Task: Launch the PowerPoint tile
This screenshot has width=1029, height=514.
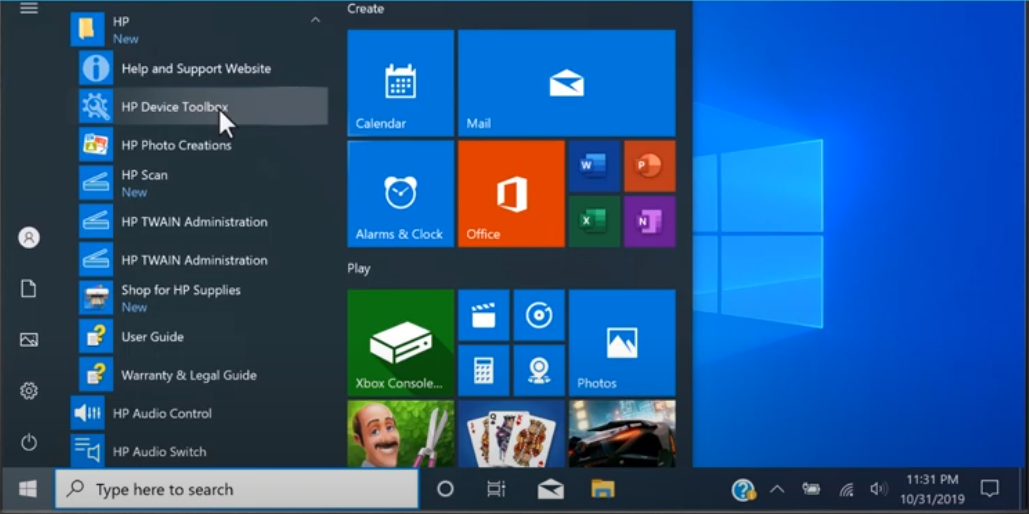Action: 650,166
